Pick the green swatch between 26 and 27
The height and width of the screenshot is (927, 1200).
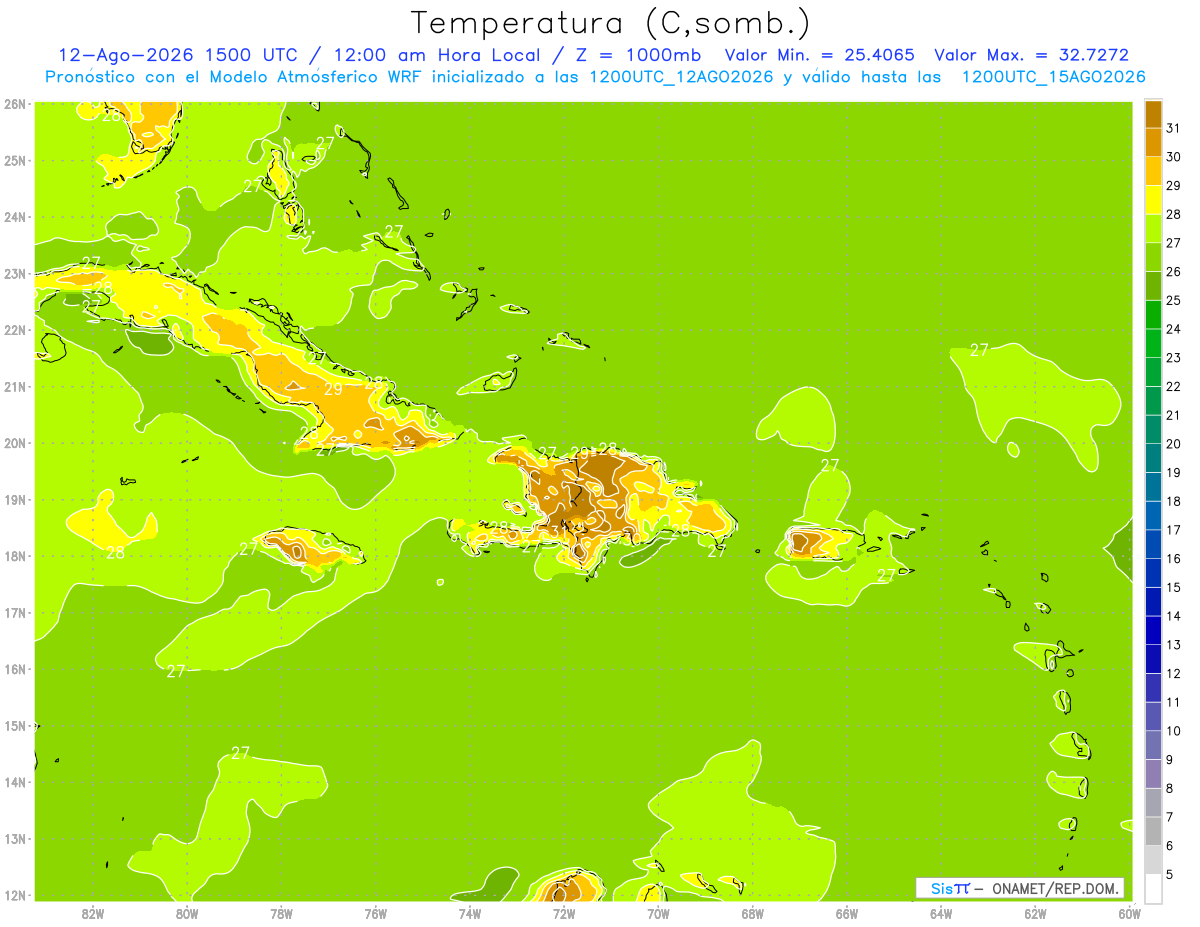tap(1153, 257)
